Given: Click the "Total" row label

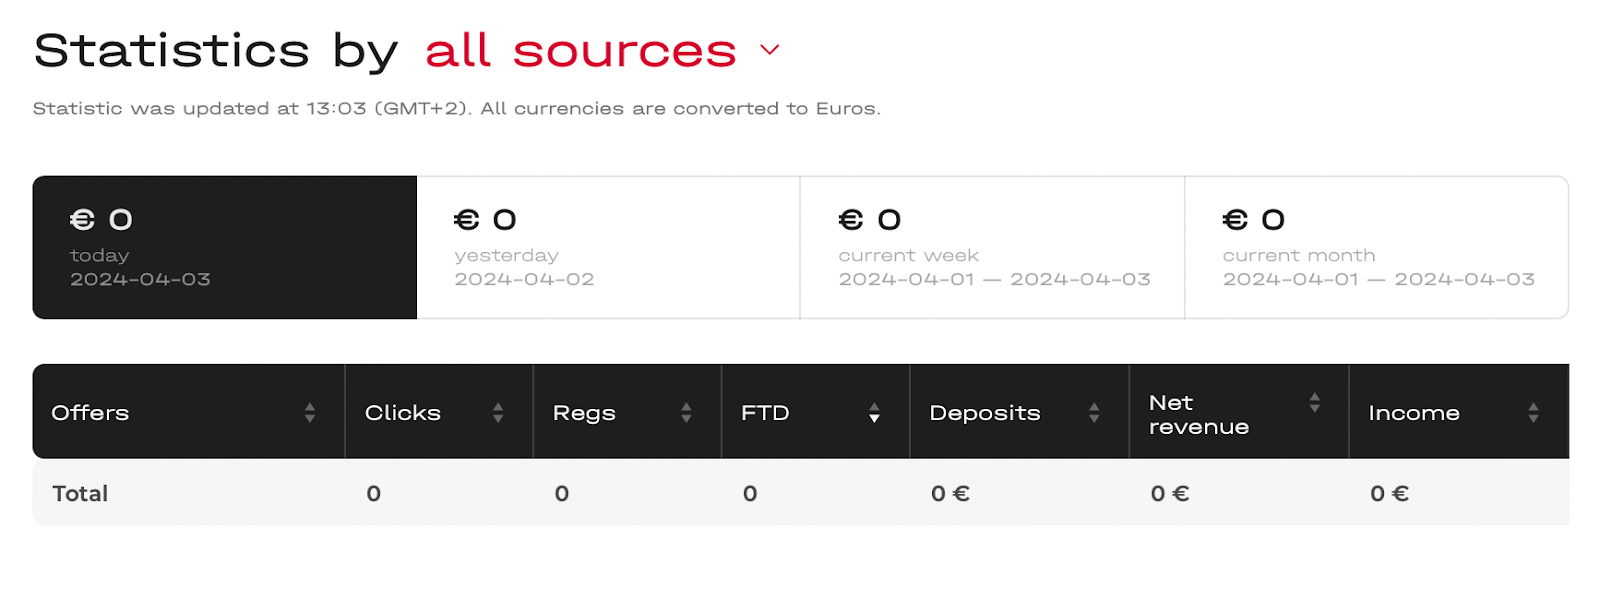Looking at the screenshot, I should (80, 493).
